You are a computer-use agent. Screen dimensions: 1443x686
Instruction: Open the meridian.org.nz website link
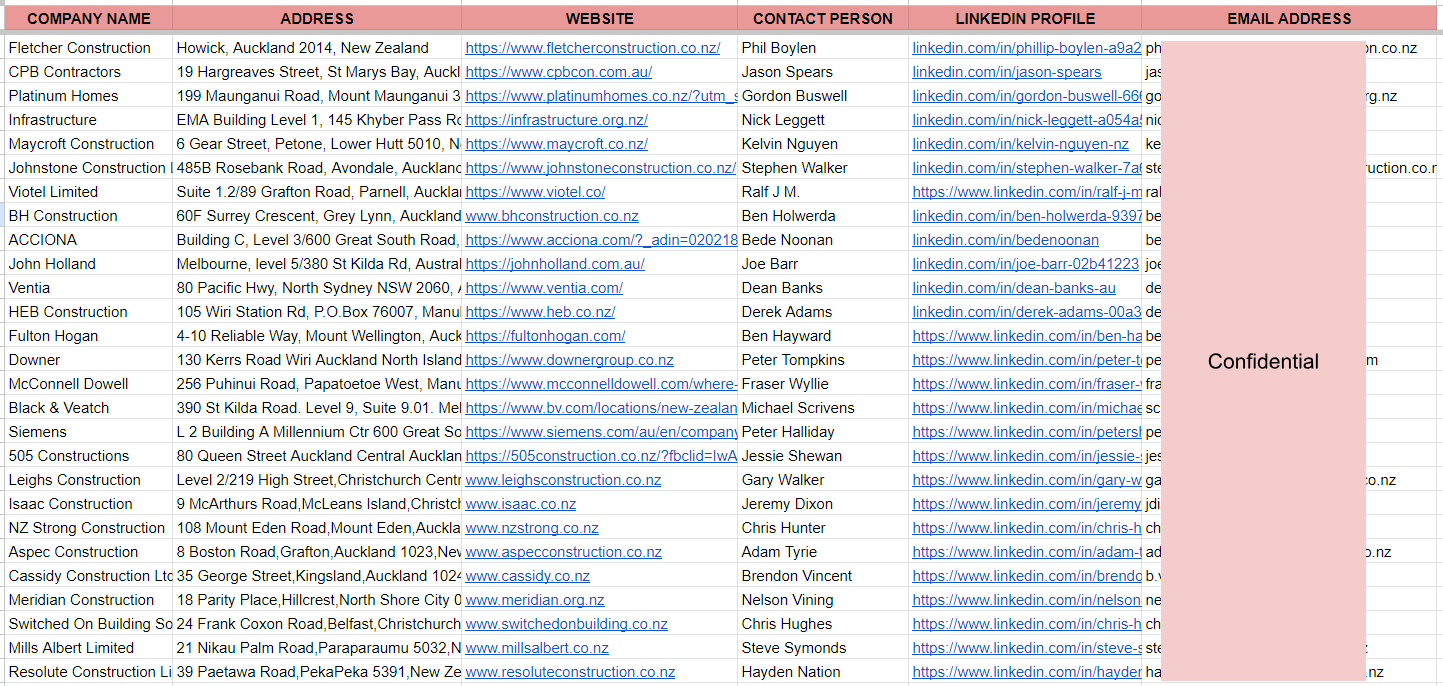535,600
